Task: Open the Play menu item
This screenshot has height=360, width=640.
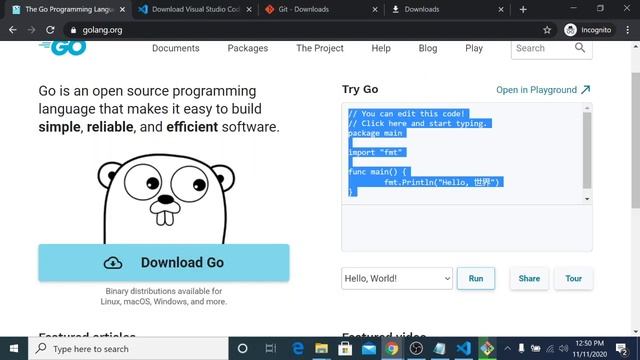Action: (x=474, y=48)
